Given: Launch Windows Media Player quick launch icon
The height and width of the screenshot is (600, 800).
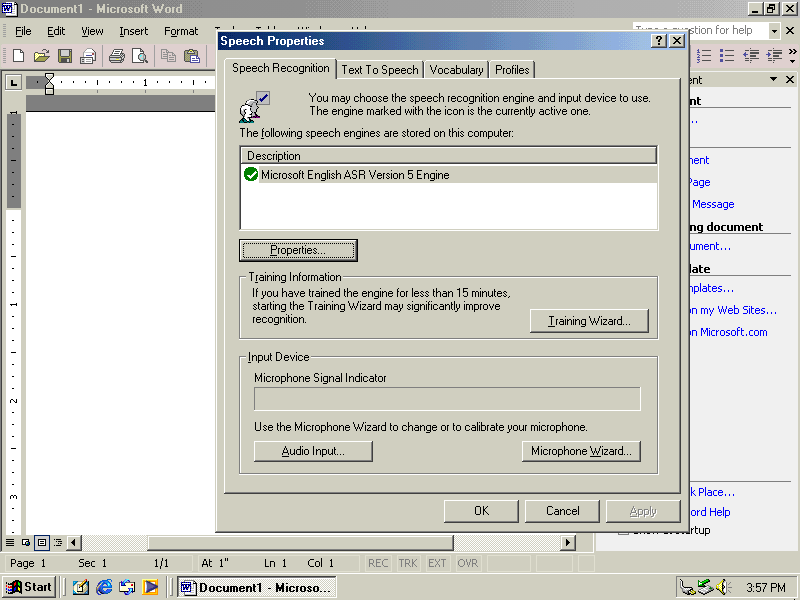Looking at the screenshot, I should 151,587.
